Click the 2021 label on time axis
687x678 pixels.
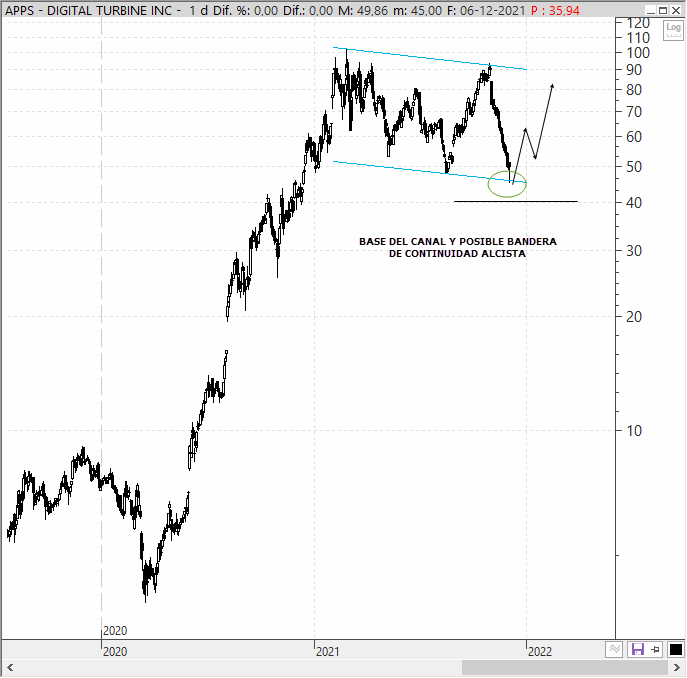point(328,652)
